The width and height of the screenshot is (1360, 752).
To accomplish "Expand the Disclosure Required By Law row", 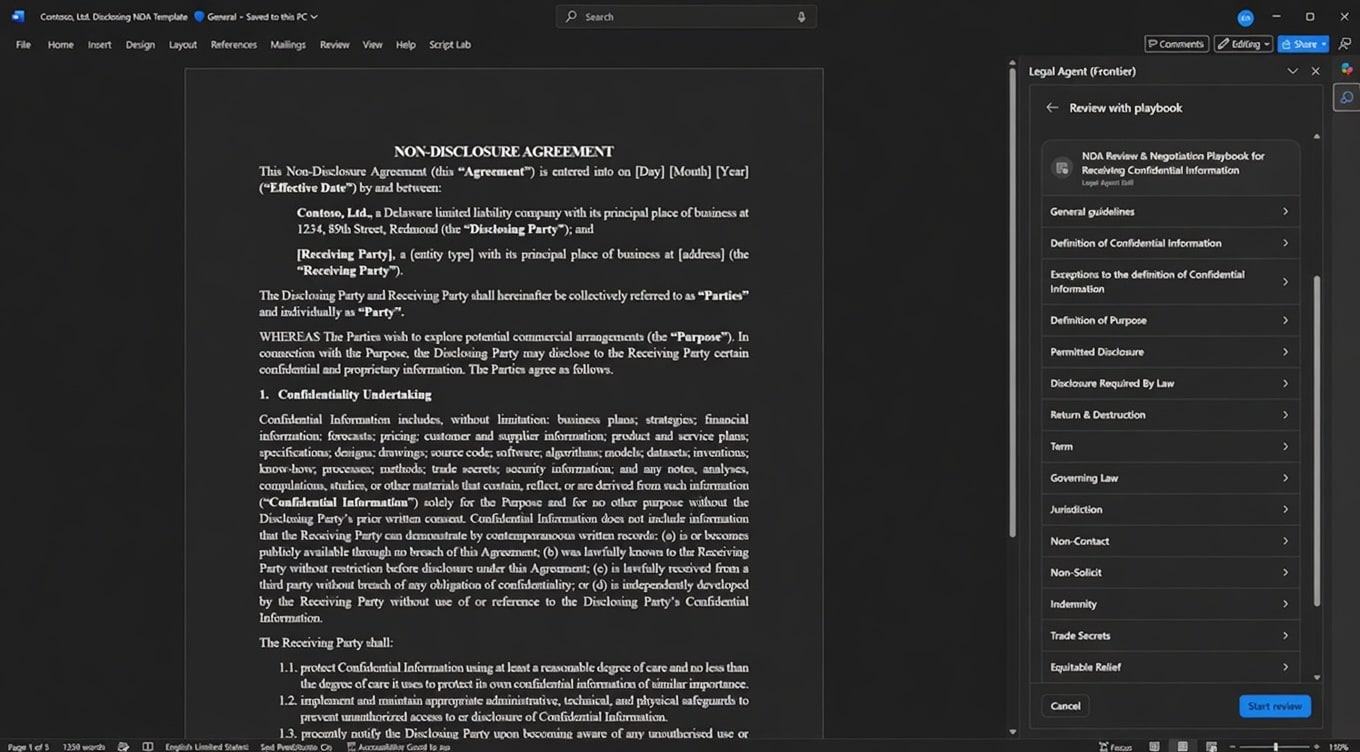I will (x=1170, y=383).
